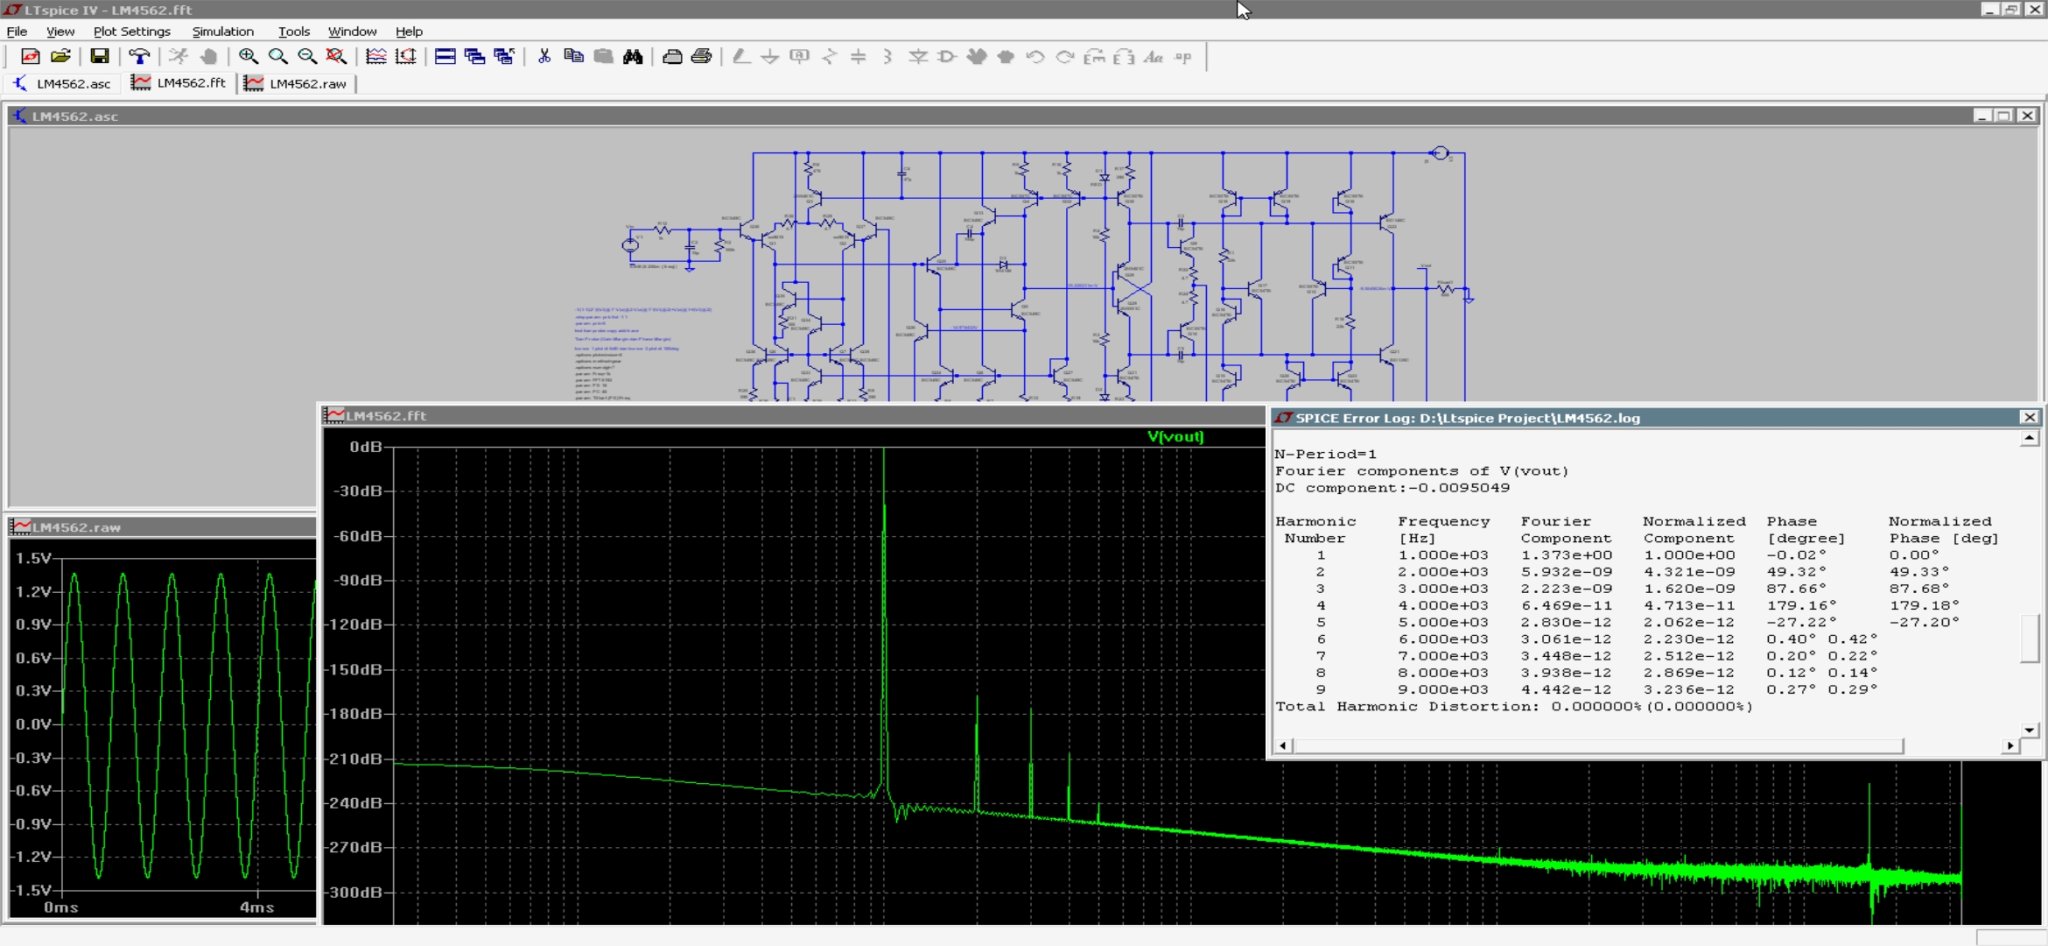Click the Undo arrow icon
This screenshot has width=2048, height=946.
1035,57
